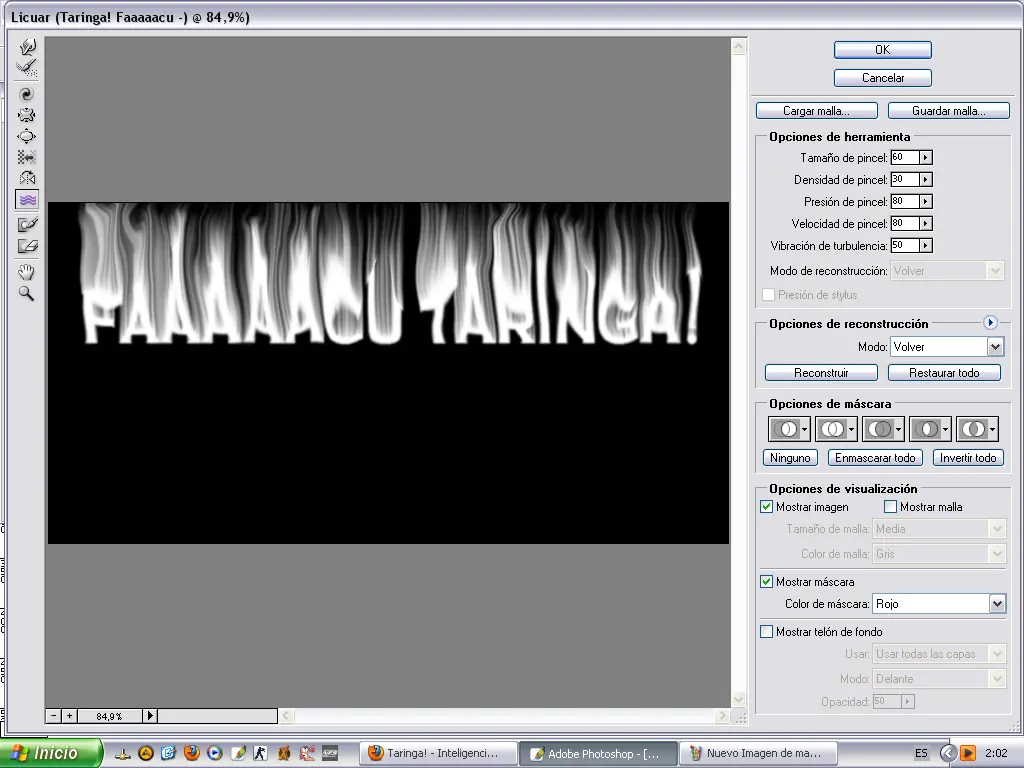1024x768 pixels.
Task: Select the Pucker tool
Action: click(27, 116)
